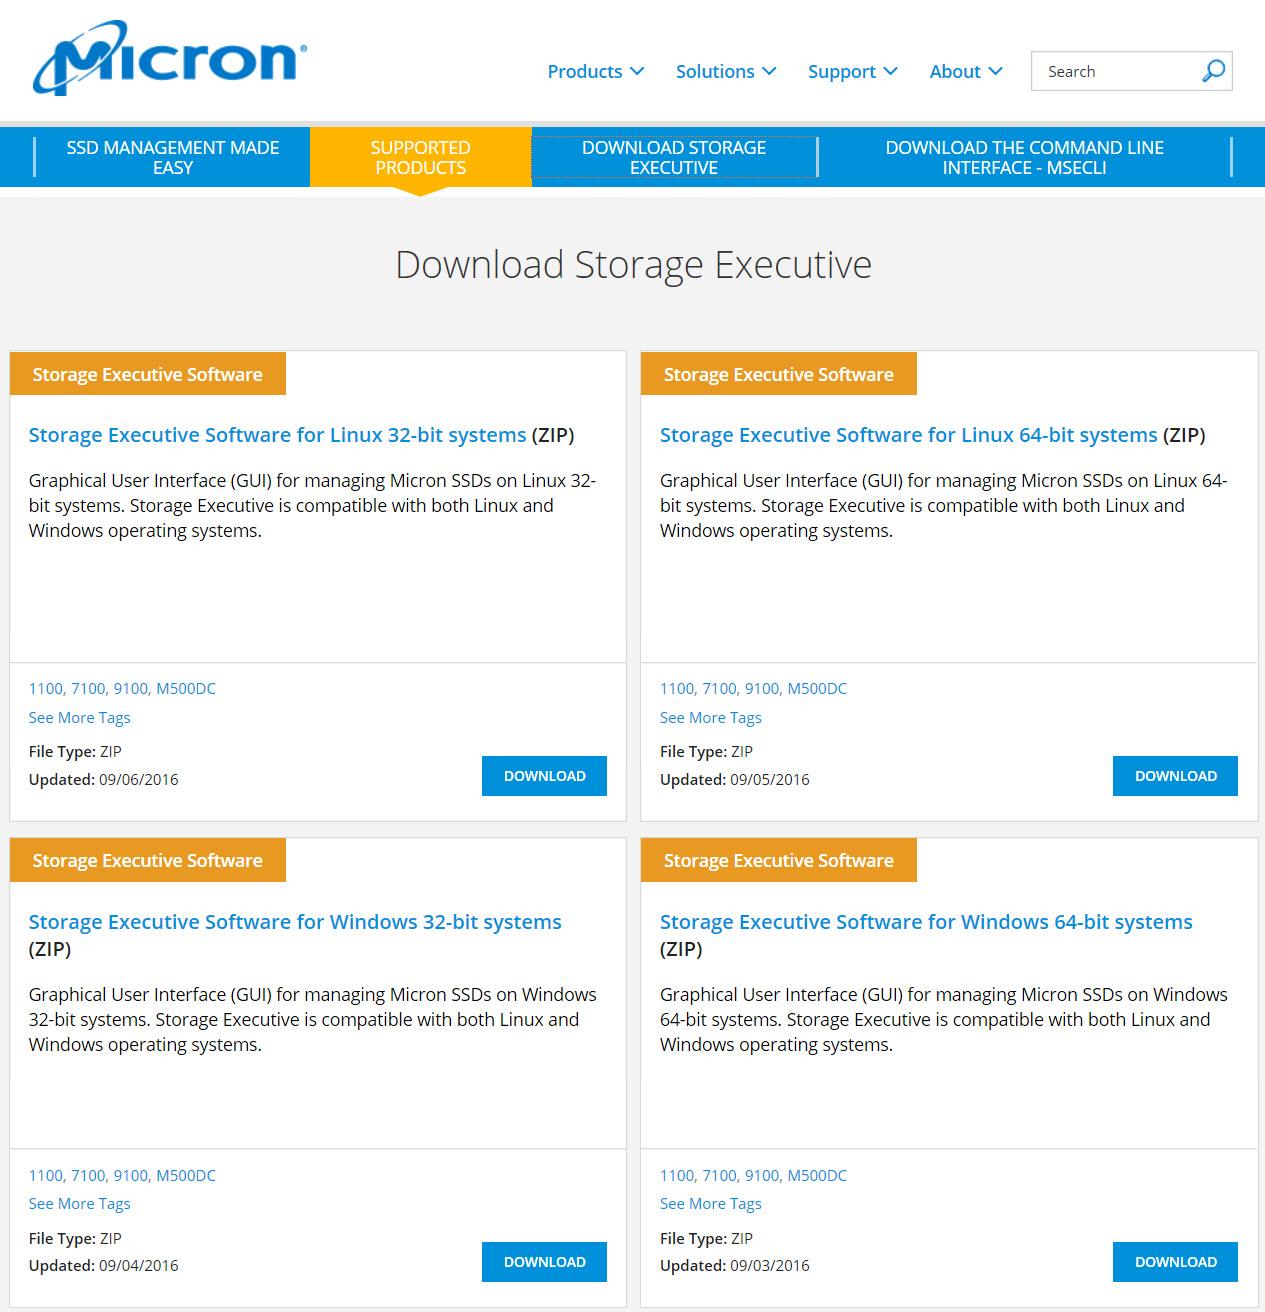Viewport: 1265px width, 1312px height.
Task: Open Storage Executive for Windows 64-bit link
Action: (926, 922)
